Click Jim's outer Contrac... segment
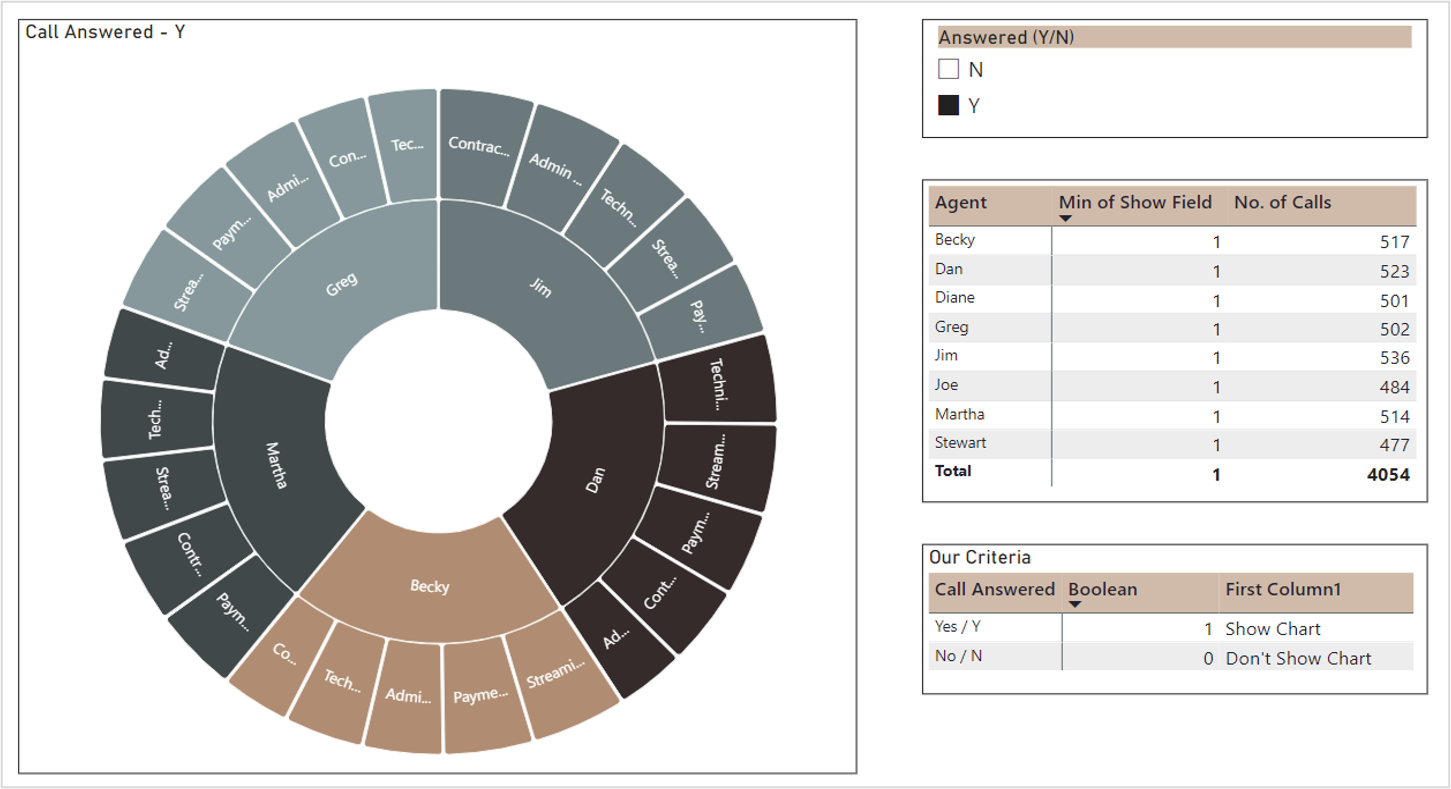Image resolution: width=1451 pixels, height=789 pixels. click(478, 146)
